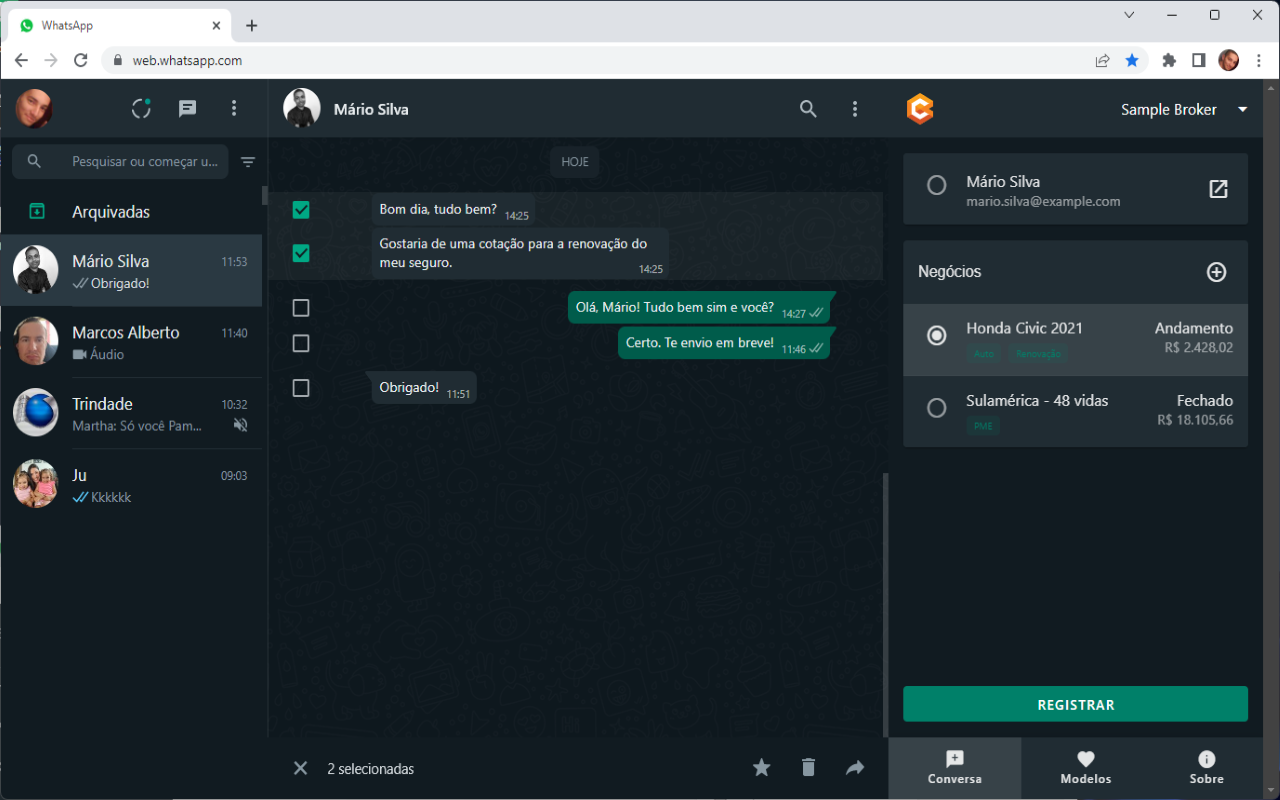Uncheck the "Bom dia, tudo bem?" message
1280x800 pixels.
pyautogui.click(x=301, y=210)
